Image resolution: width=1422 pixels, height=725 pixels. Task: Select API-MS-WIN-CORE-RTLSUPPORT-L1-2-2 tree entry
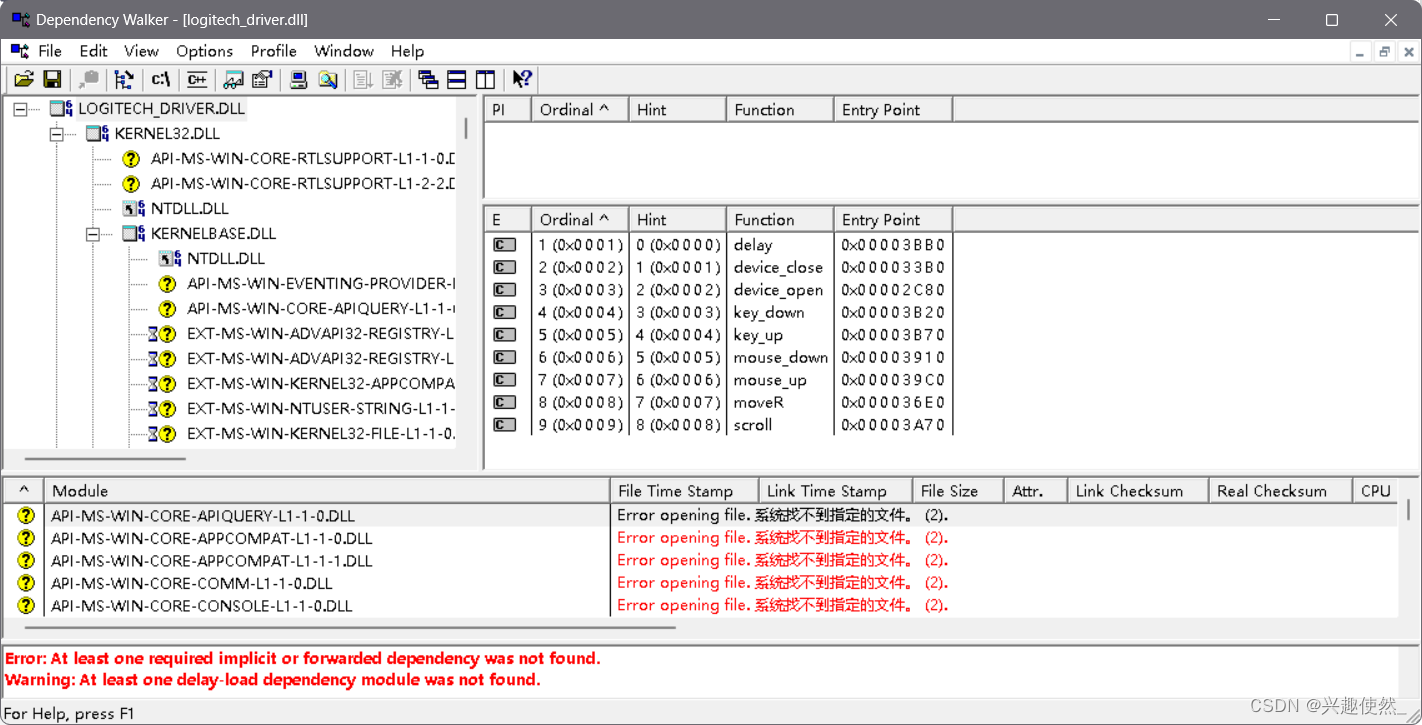pyautogui.click(x=303, y=183)
